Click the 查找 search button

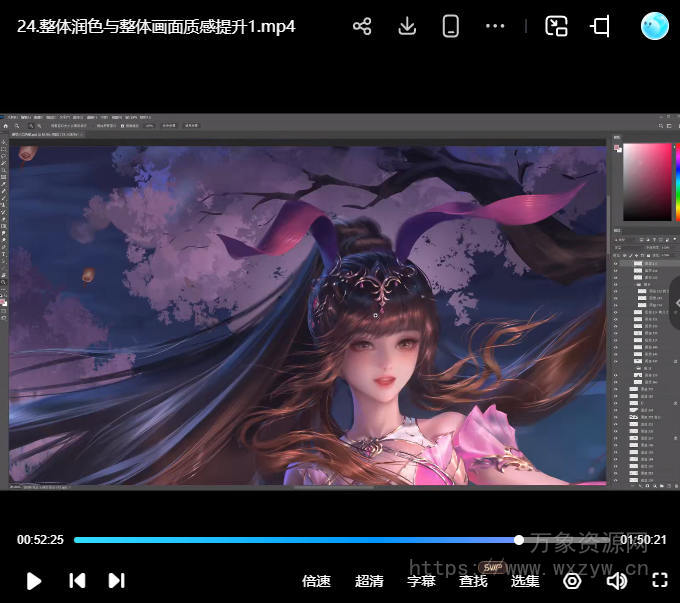click(473, 581)
